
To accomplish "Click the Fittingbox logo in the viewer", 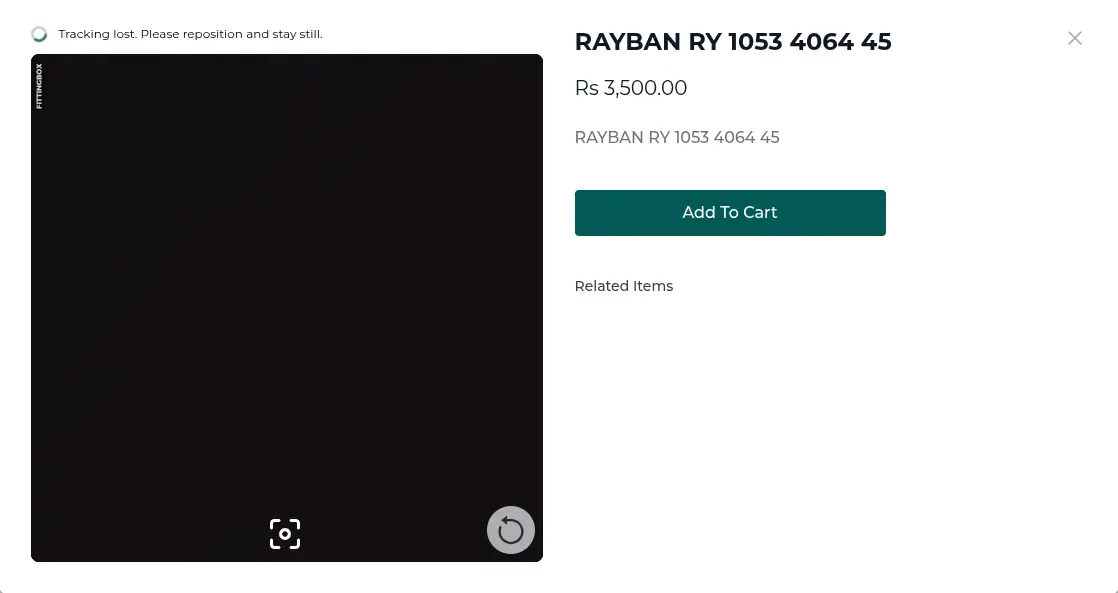I will (39, 86).
